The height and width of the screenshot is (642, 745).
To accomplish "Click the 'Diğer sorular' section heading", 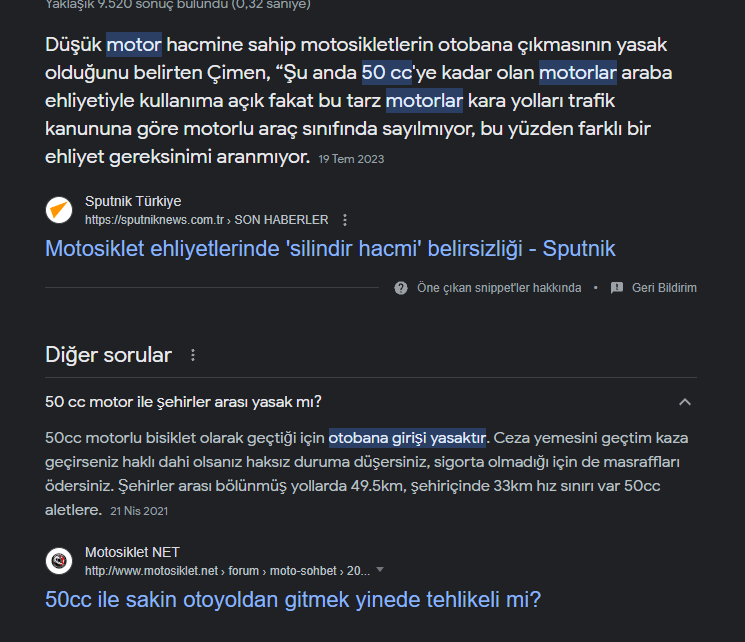I will 108,355.
